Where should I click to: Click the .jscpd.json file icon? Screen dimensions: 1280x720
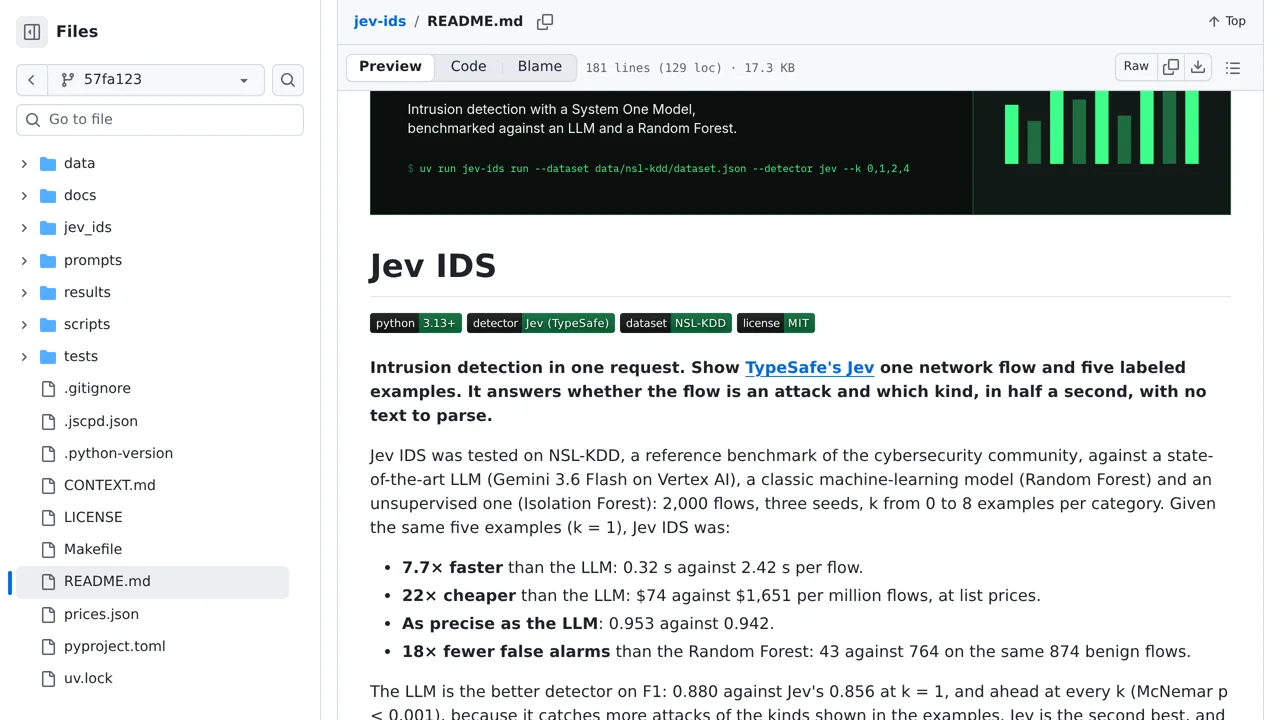[x=48, y=421]
